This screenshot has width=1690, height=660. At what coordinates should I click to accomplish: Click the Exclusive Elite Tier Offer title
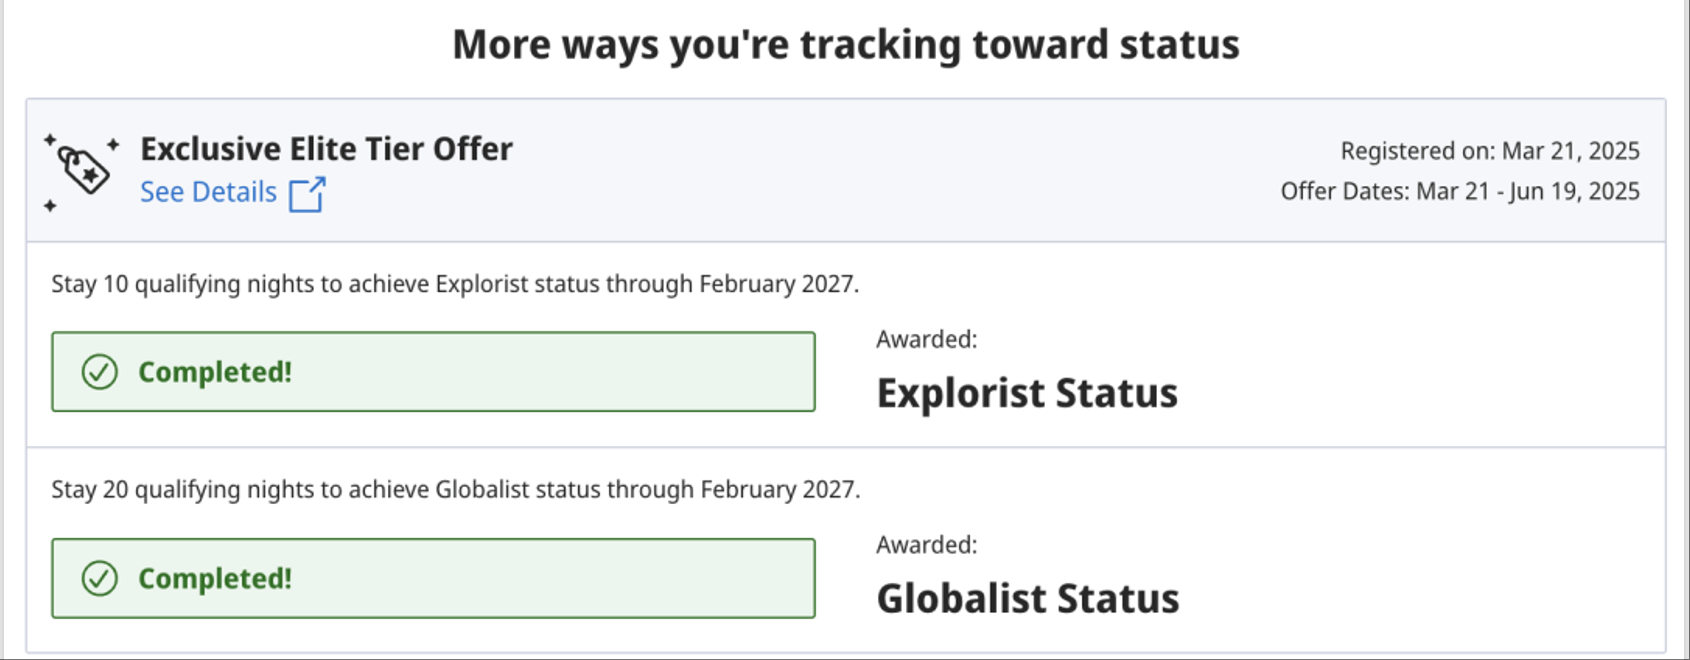coord(326,149)
